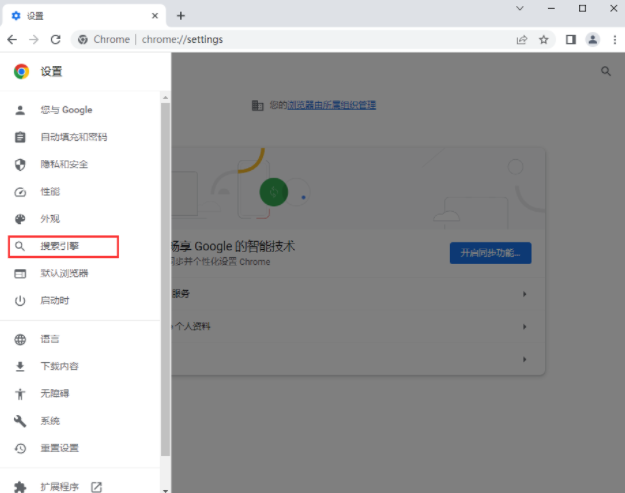Click the download arrow icon

click(20, 367)
